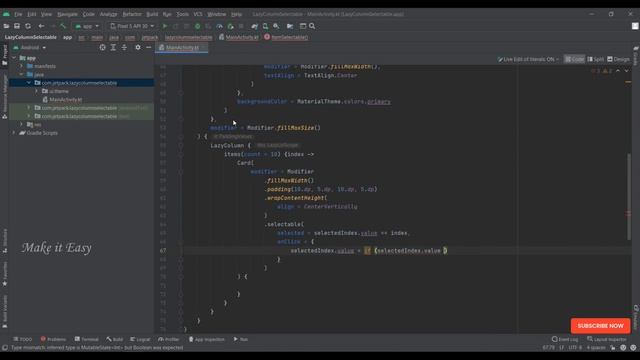Click the Sync Project with Gradle icon
The width and height of the screenshot is (640, 360).
tap(255, 26)
